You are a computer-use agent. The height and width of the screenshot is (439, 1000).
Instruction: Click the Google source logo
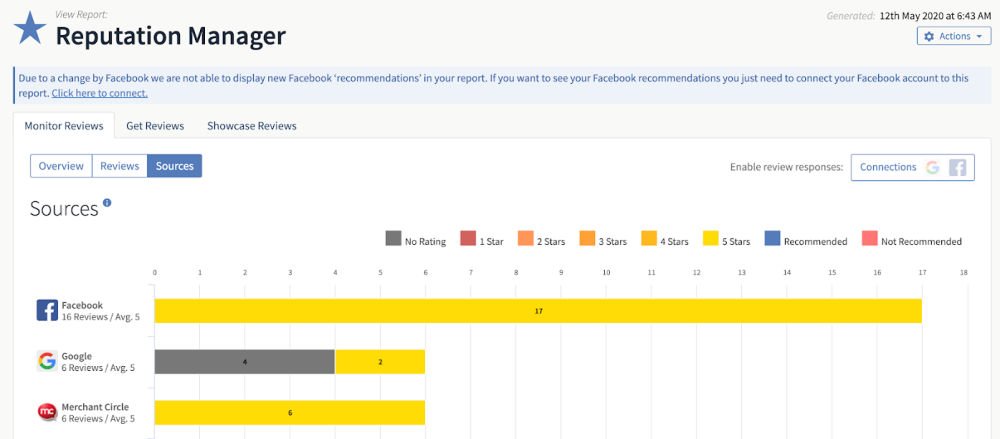tap(47, 361)
